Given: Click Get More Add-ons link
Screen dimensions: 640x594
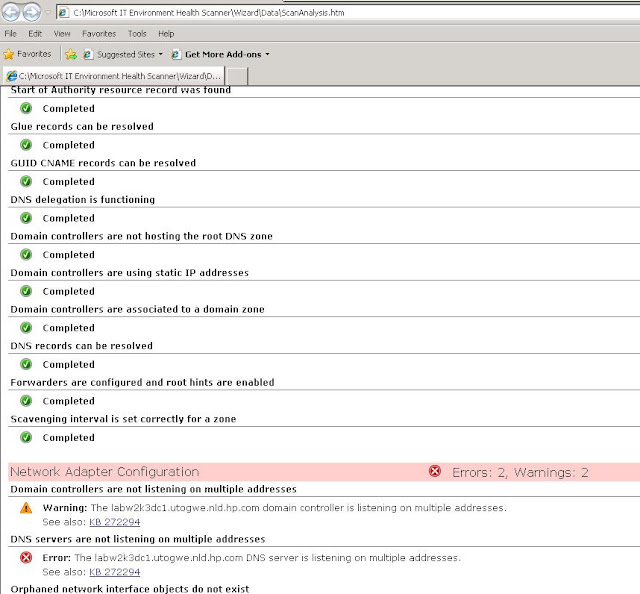Looking at the screenshot, I should 223,54.
